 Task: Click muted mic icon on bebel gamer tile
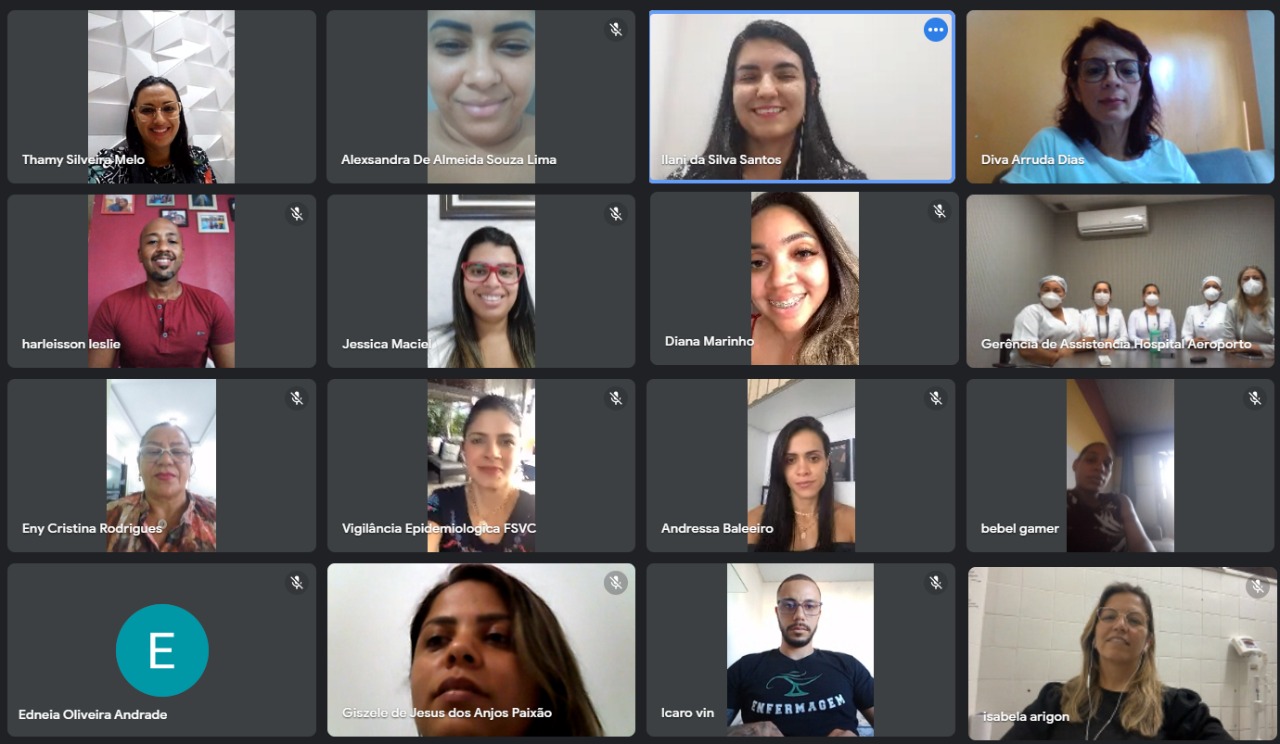tap(1255, 398)
